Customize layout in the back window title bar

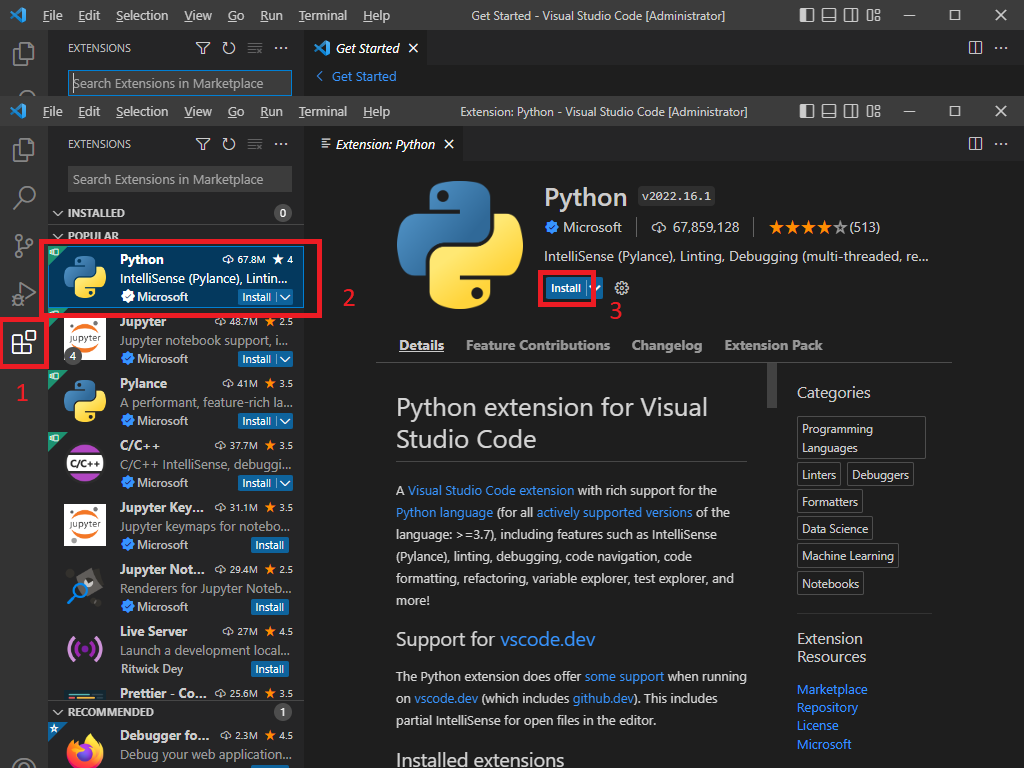coord(873,15)
